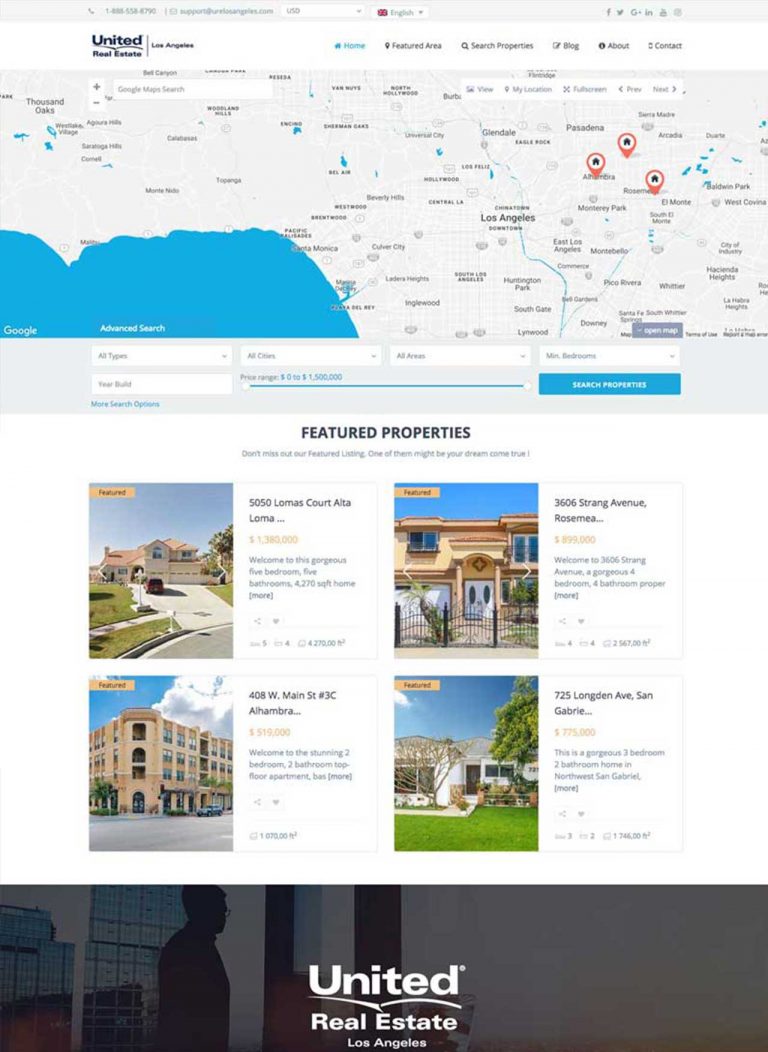Expand the All Types dropdown
The image size is (768, 1052).
tap(162, 356)
